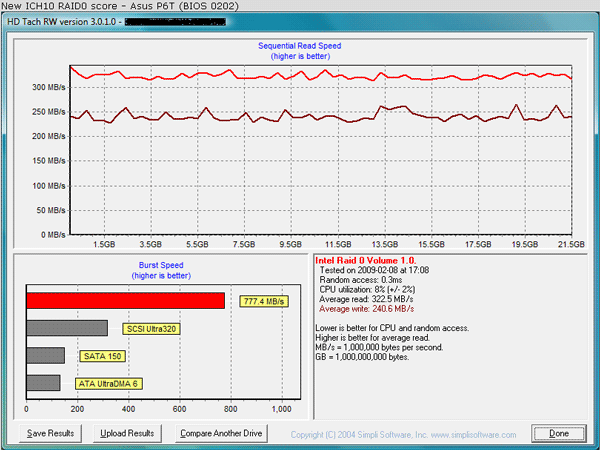The image size is (600, 450).
Task: Click the 1,000 burst axis label
Action: tap(282, 409)
